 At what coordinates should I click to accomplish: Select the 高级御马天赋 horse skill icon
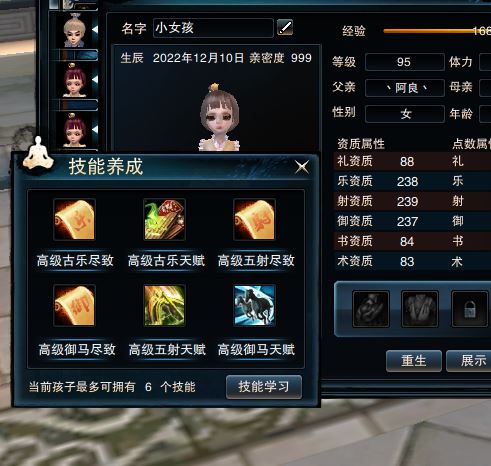(254, 305)
